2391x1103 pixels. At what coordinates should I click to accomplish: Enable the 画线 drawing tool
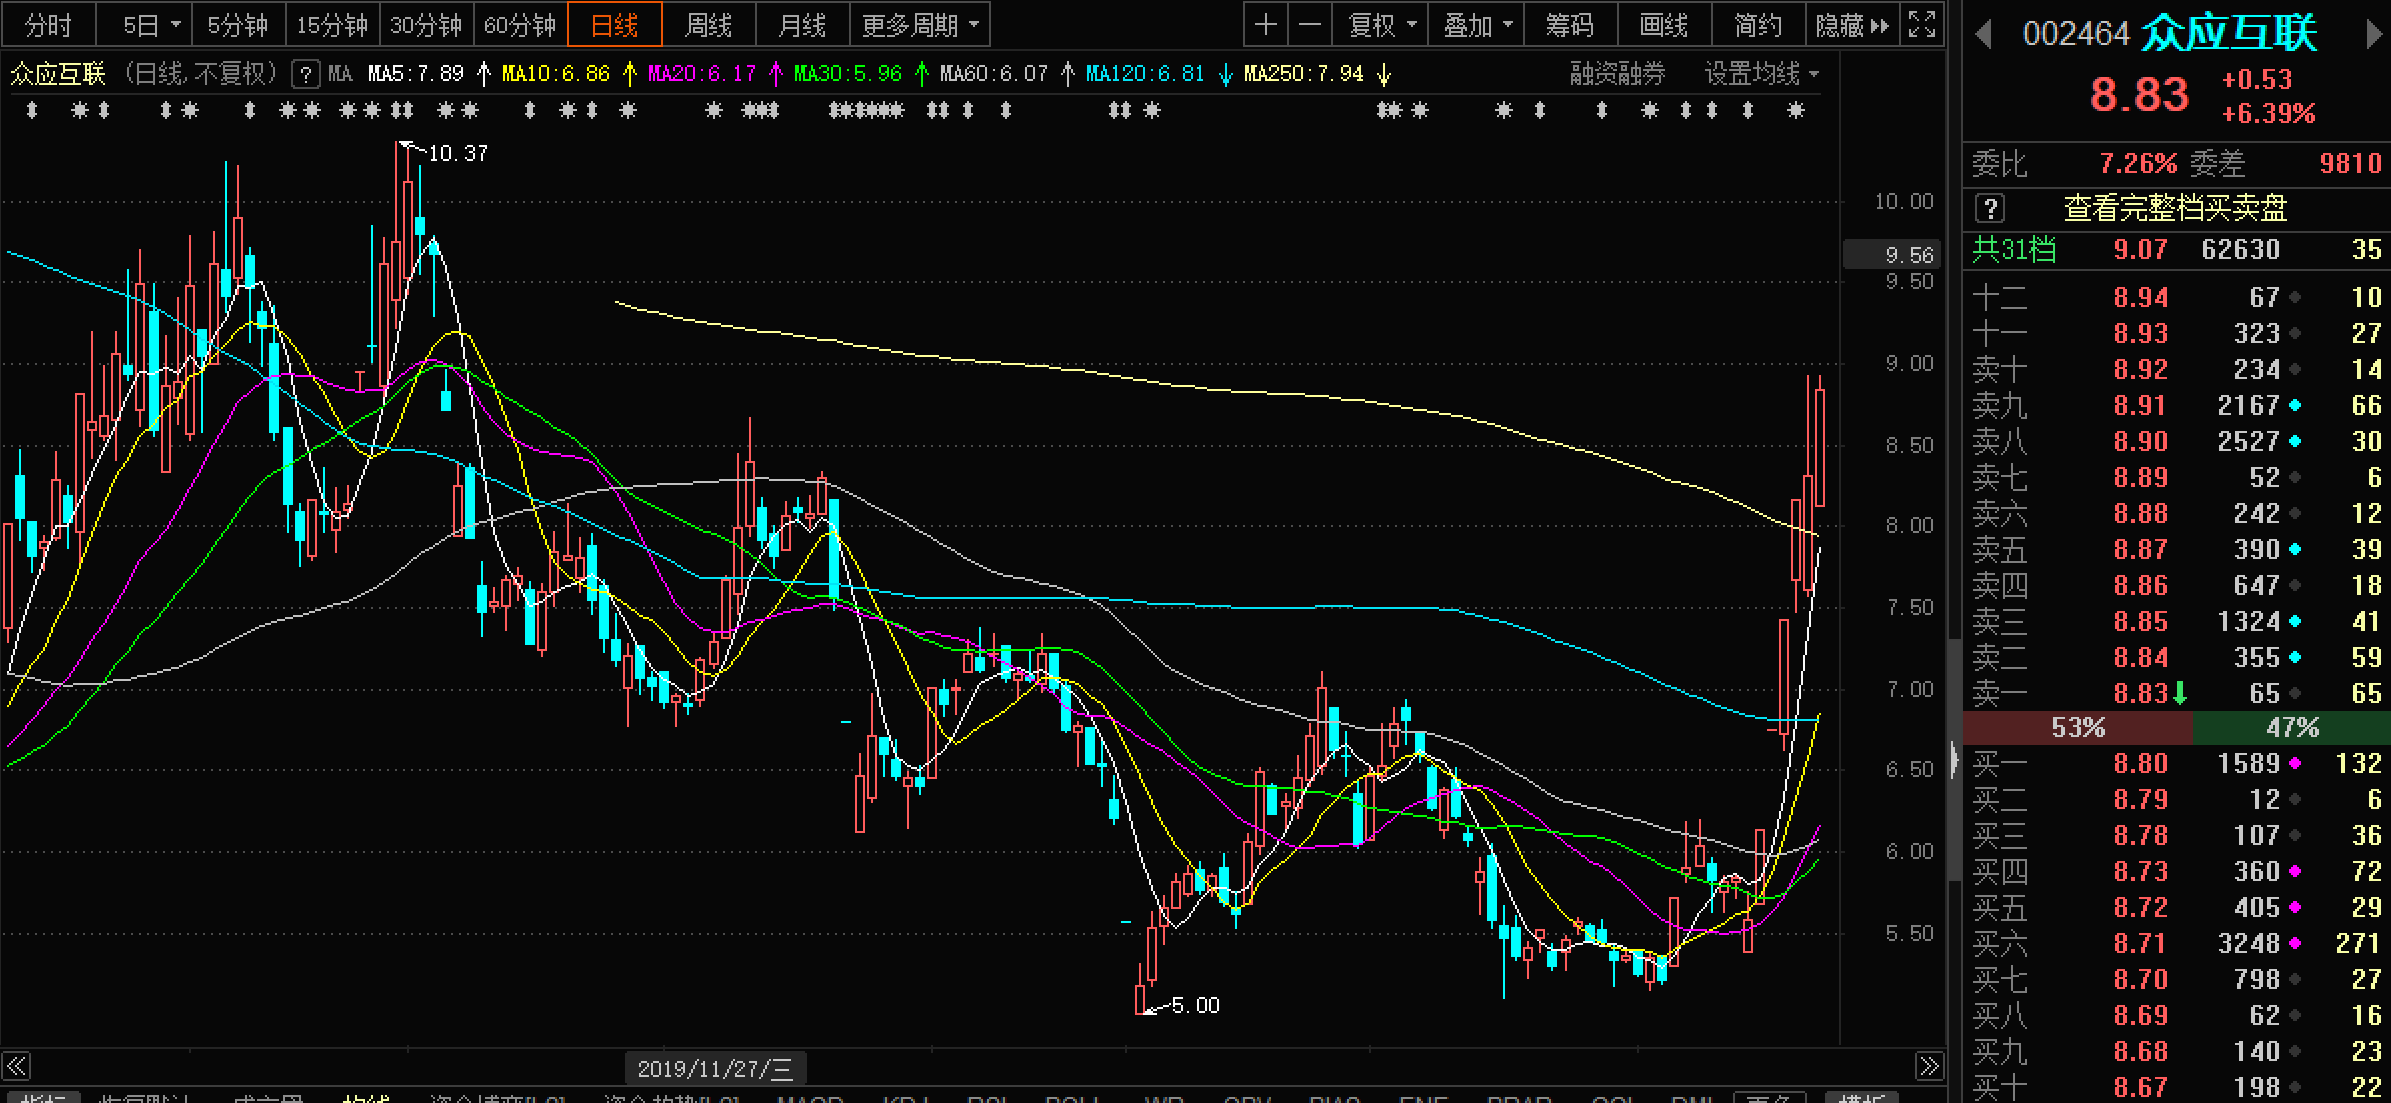pos(1664,25)
